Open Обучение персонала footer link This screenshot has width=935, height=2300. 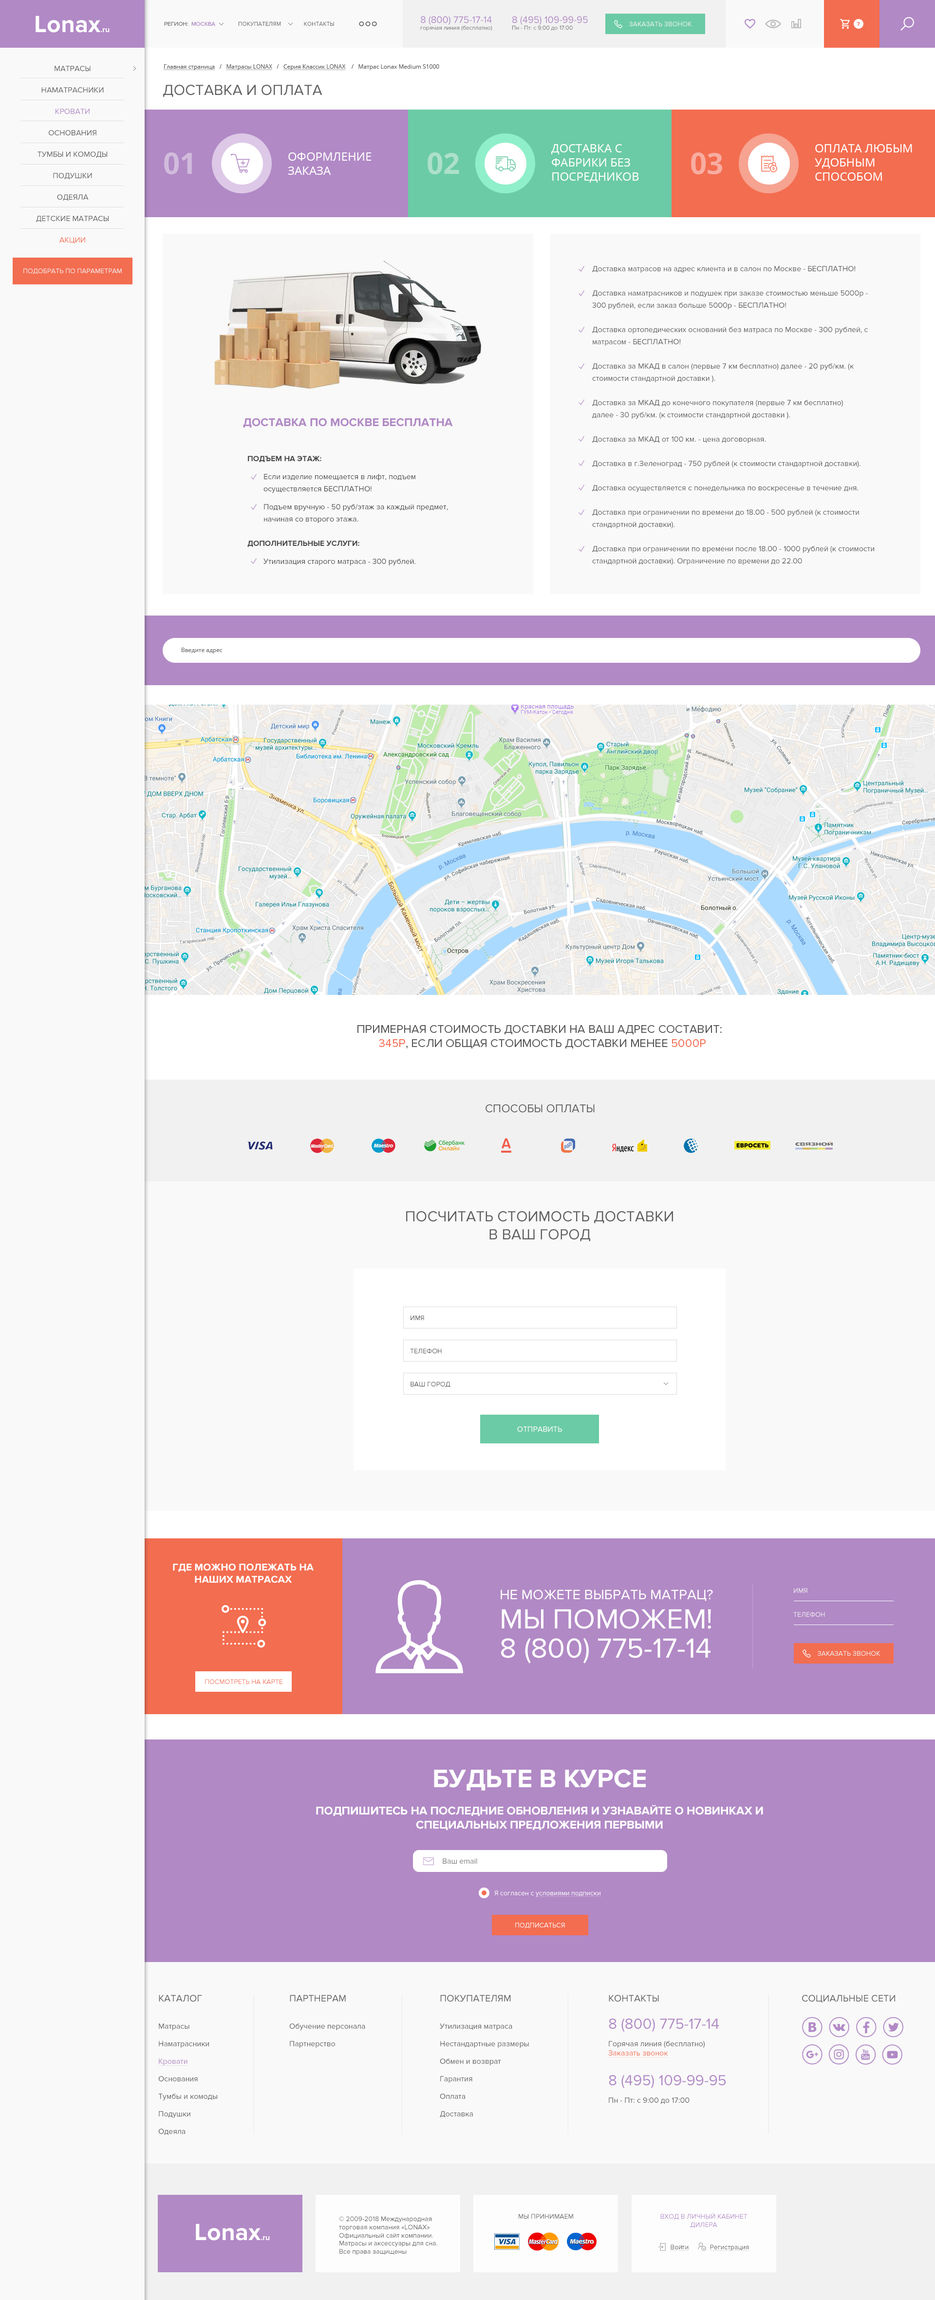tap(327, 2026)
